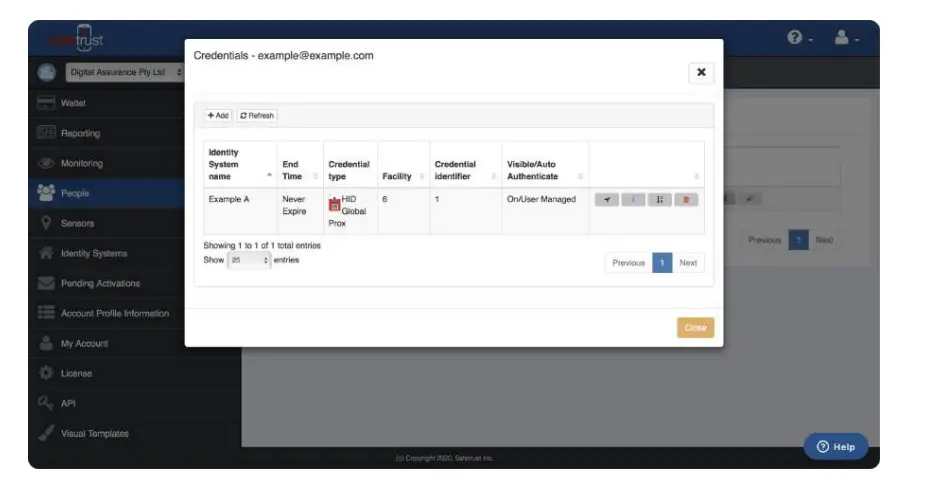This screenshot has height=501, width=941.
Task: Click the Monitoring eye icon in sidebar
Action: coord(46,163)
